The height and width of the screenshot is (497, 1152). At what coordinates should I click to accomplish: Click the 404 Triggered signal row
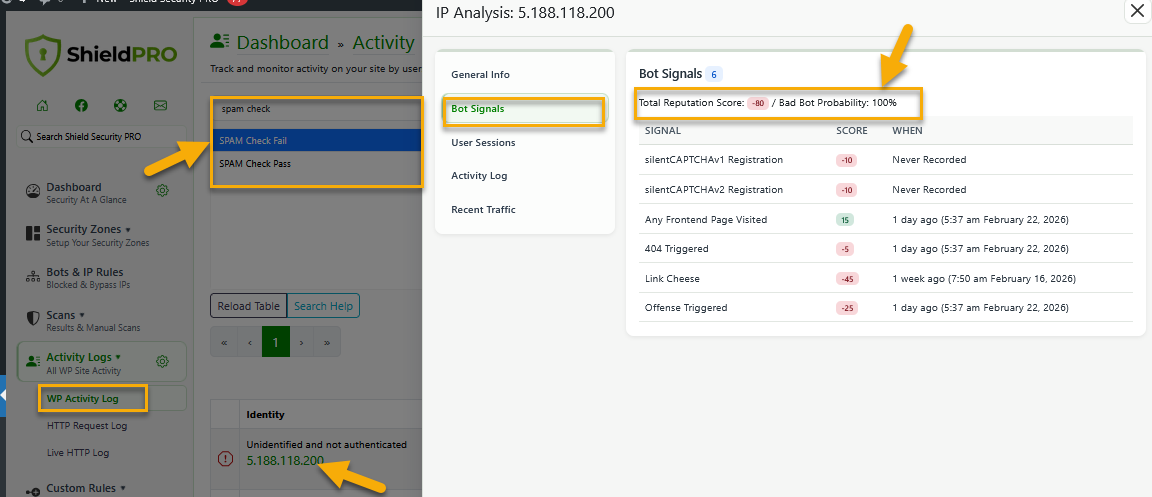pos(886,248)
